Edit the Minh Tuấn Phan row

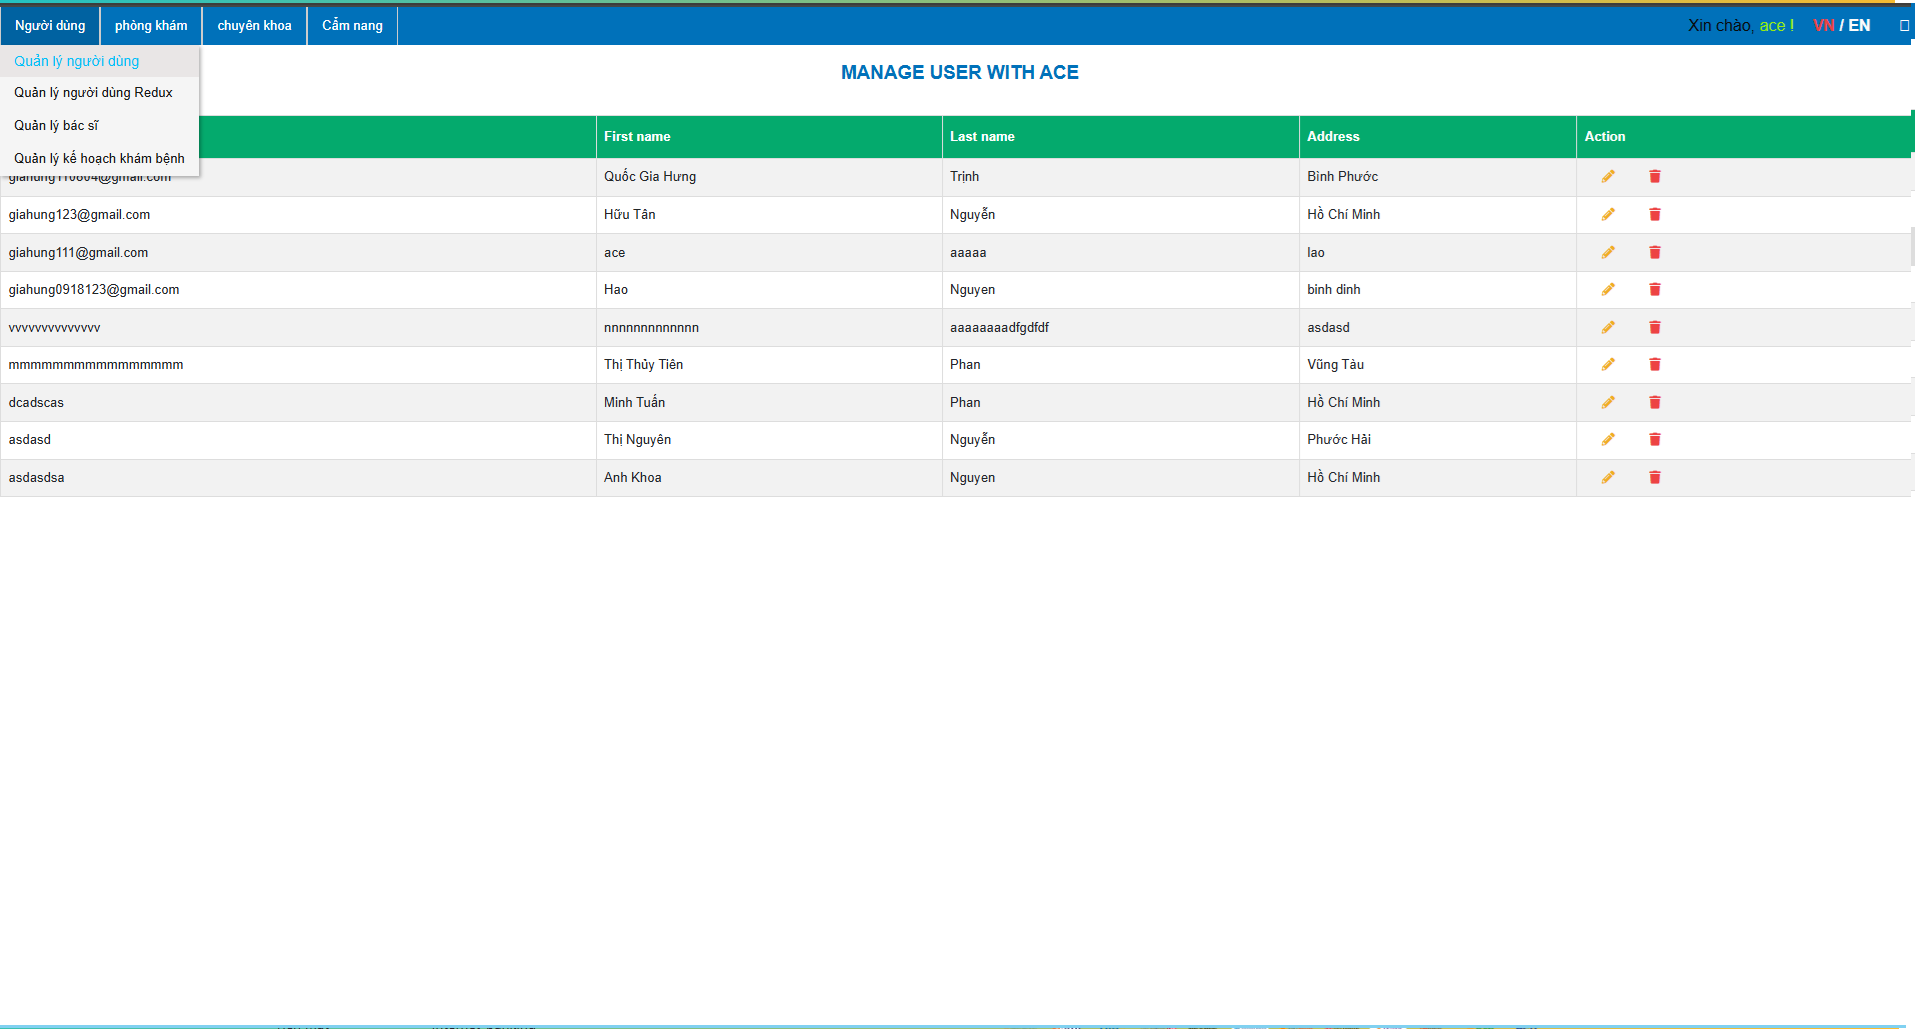click(x=1608, y=403)
